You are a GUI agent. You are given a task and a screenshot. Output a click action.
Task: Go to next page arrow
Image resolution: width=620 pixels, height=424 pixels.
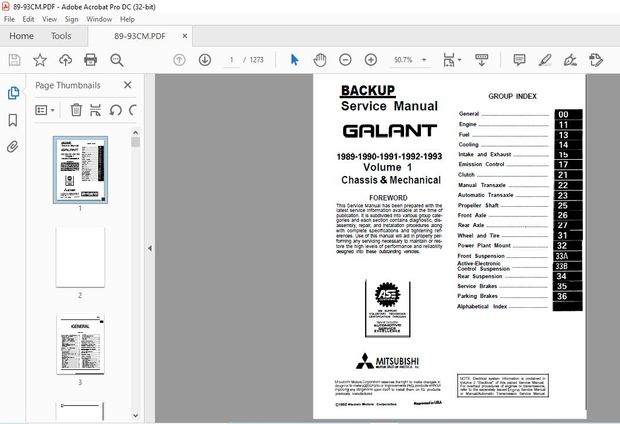[x=205, y=60]
